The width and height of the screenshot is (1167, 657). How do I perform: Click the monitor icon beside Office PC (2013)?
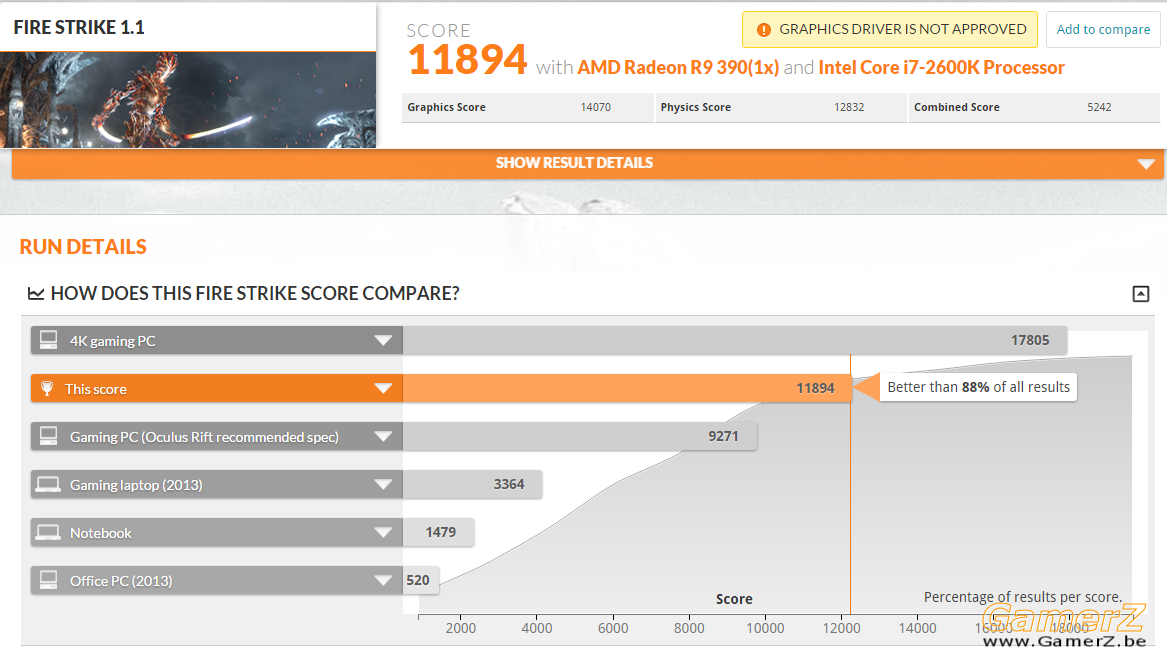tap(48, 580)
